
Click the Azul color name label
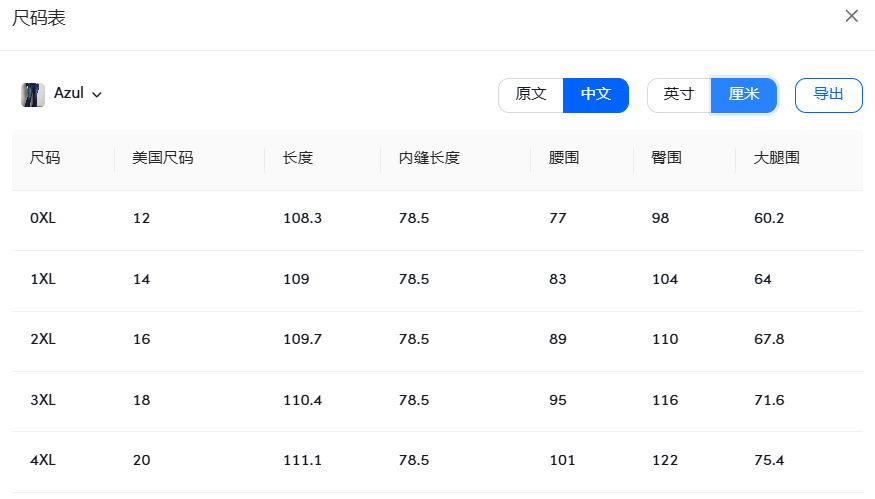coord(69,94)
